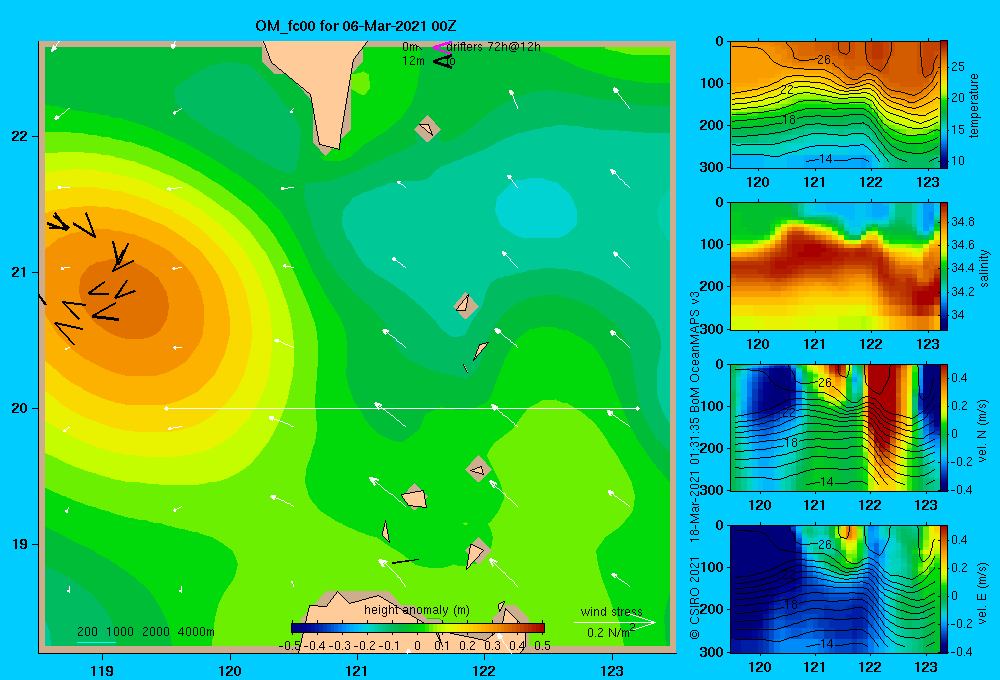Click depth label 300 of salinity panel

pyautogui.click(x=712, y=329)
